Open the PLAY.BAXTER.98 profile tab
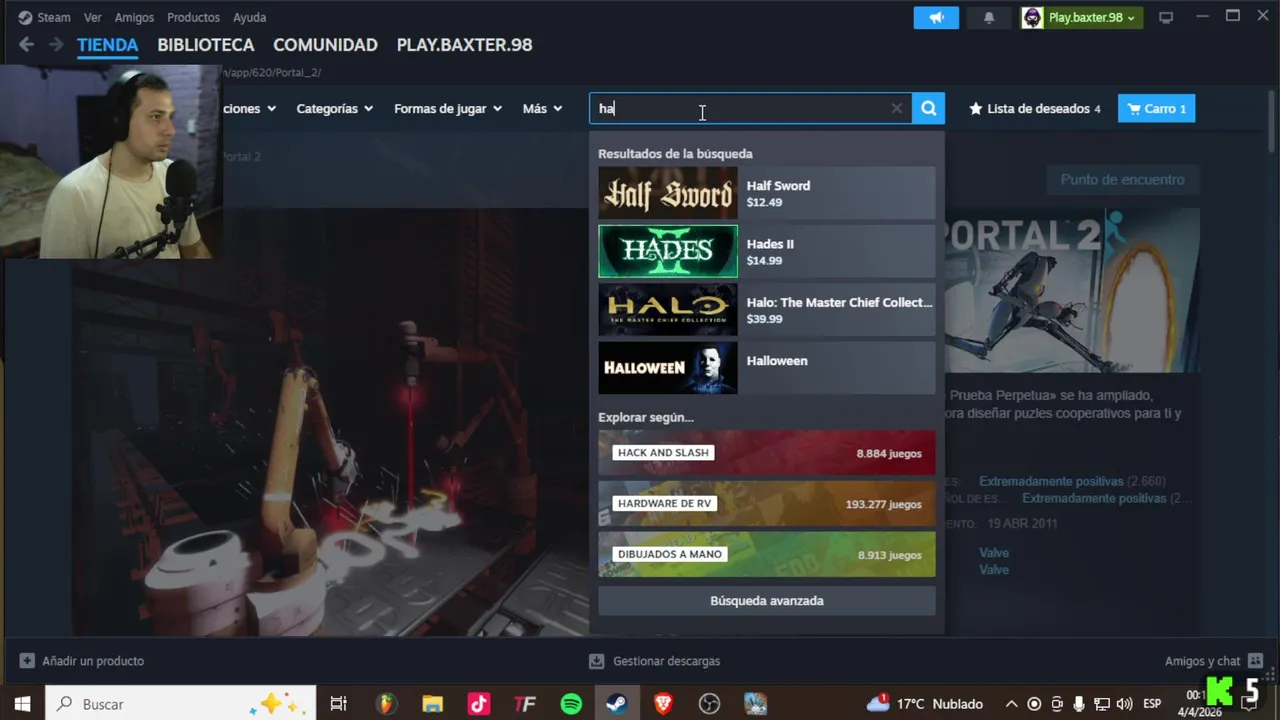Image resolution: width=1280 pixels, height=720 pixels. point(464,45)
